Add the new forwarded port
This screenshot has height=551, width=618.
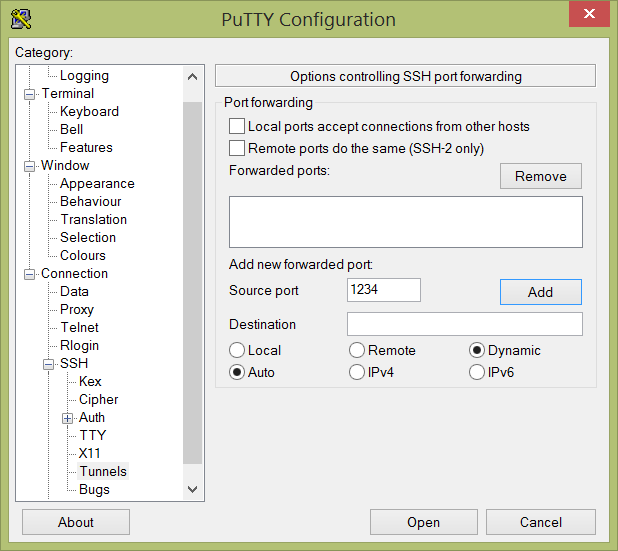541,292
